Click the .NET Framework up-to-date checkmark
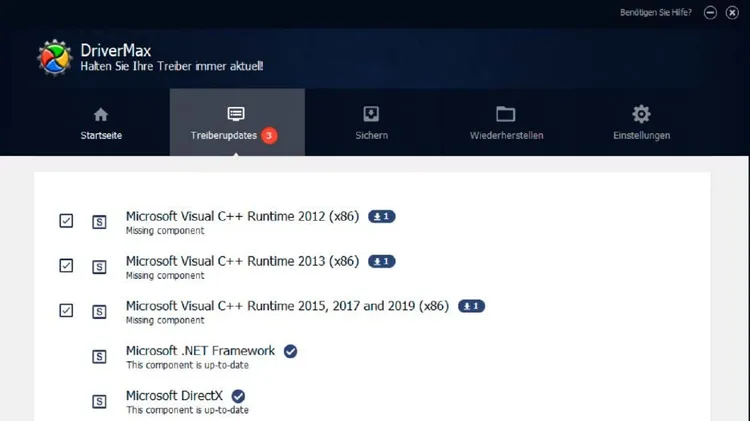The height and width of the screenshot is (421, 750). (290, 351)
